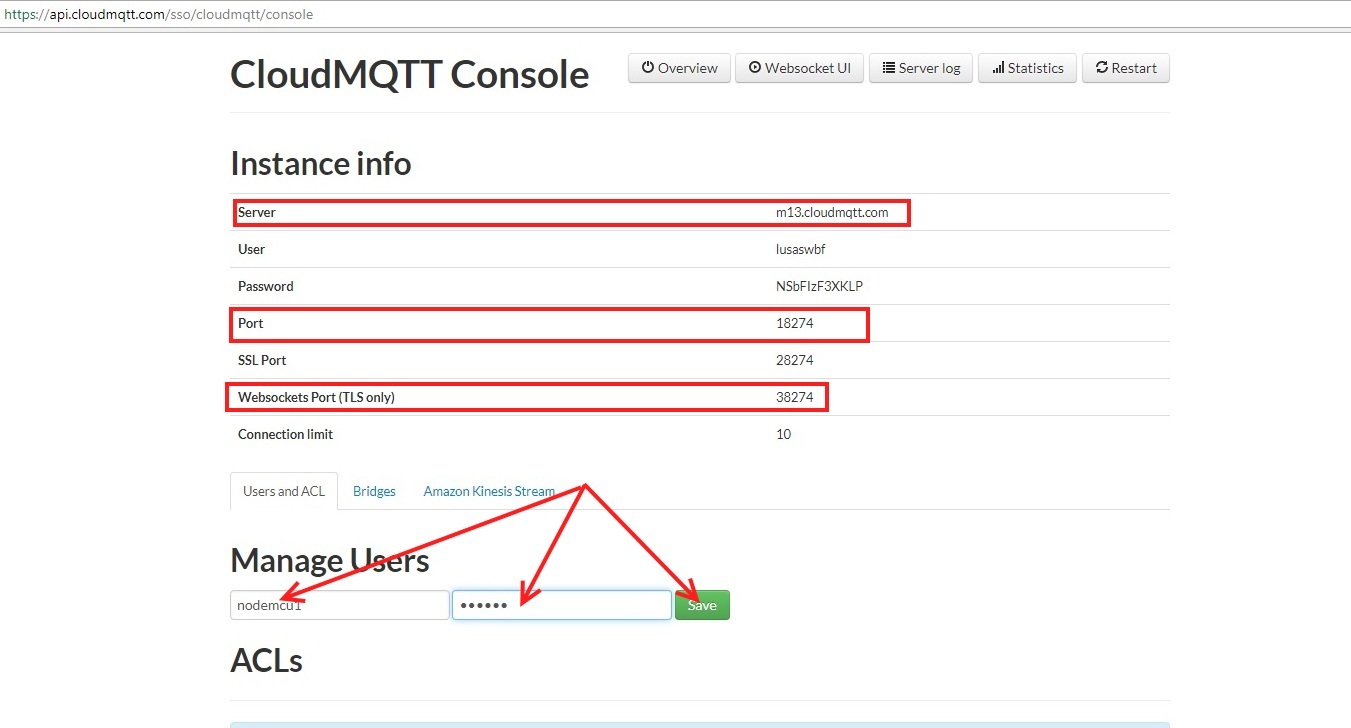The image size is (1351, 728).
Task: Select the SSL port value 28274
Action: (794, 360)
